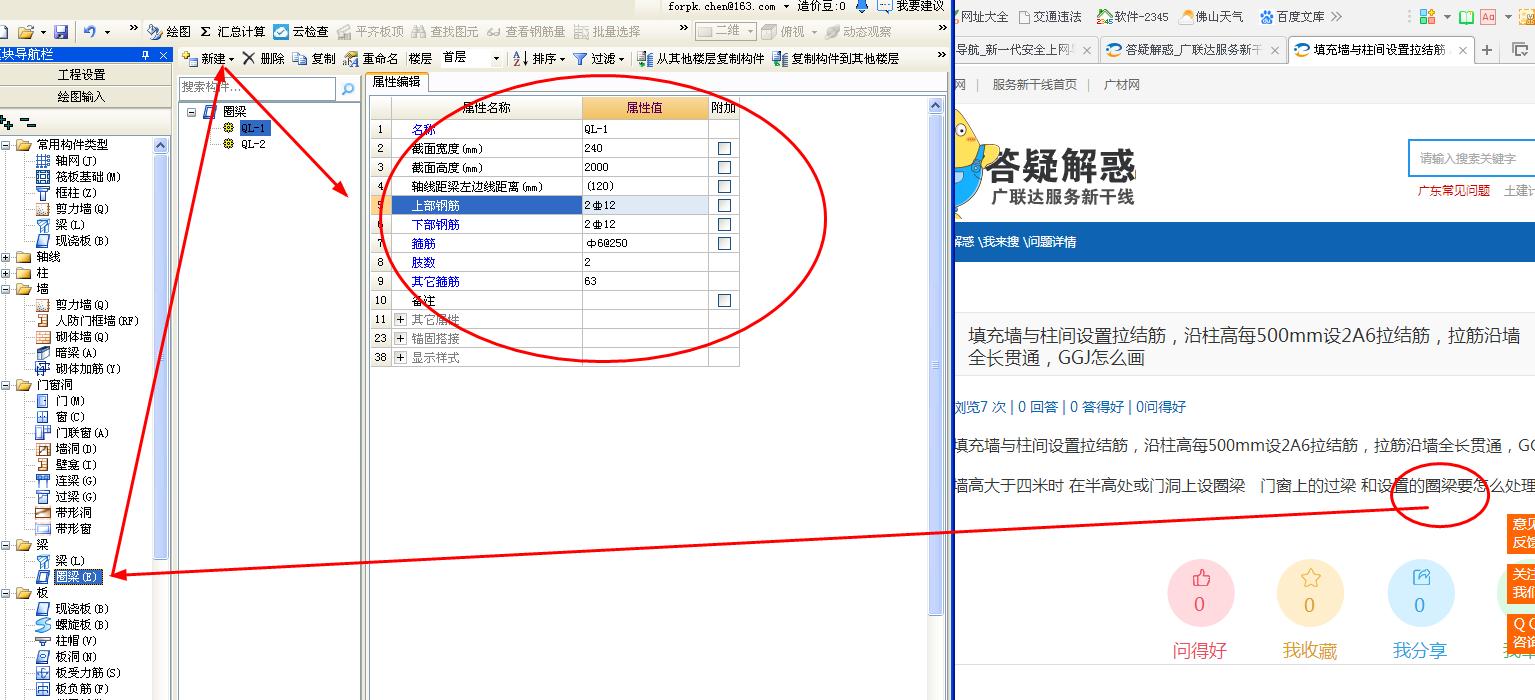Expand the 显示样式 row

[x=401, y=357]
